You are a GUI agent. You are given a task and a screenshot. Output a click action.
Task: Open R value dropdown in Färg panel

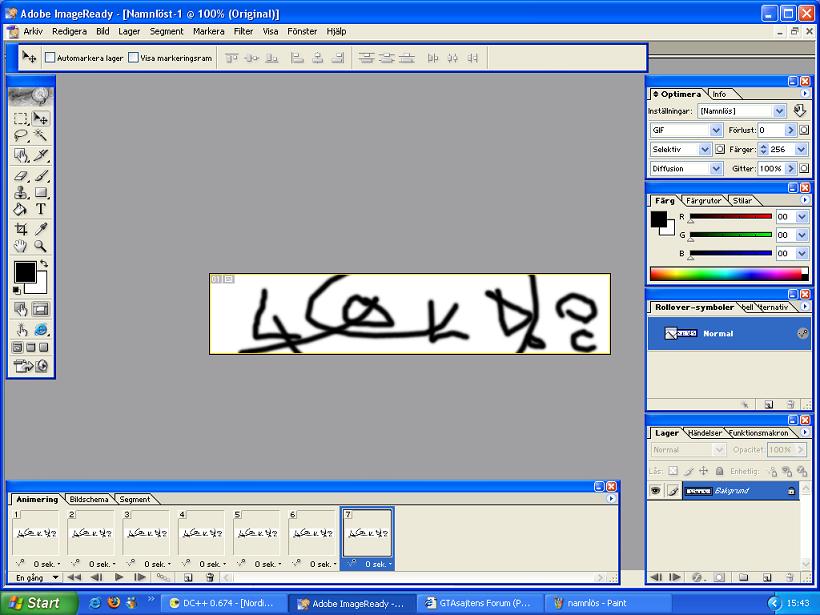coord(802,217)
